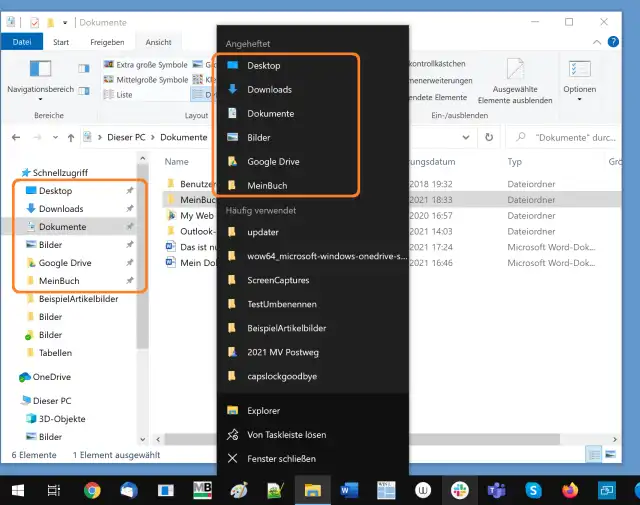Toggle the pin next to MeinBuch
Image resolution: width=640 pixels, height=505 pixels.
click(x=129, y=281)
